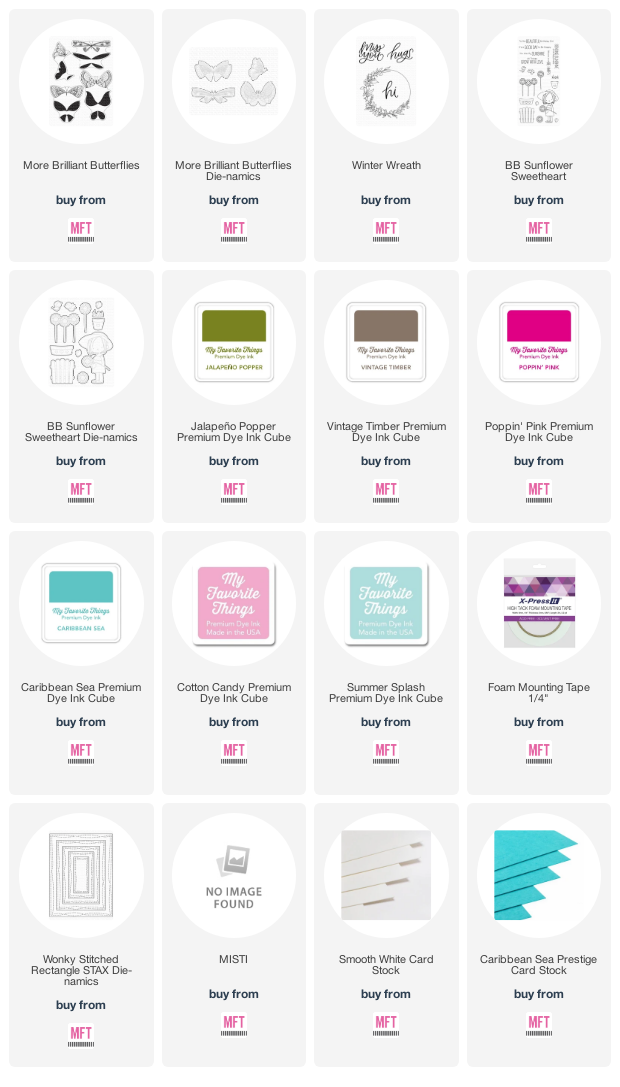The width and height of the screenshot is (620, 1087).
Task: Open the BB Sunflower Sweetheart stamp thumbnail
Action: point(539,81)
